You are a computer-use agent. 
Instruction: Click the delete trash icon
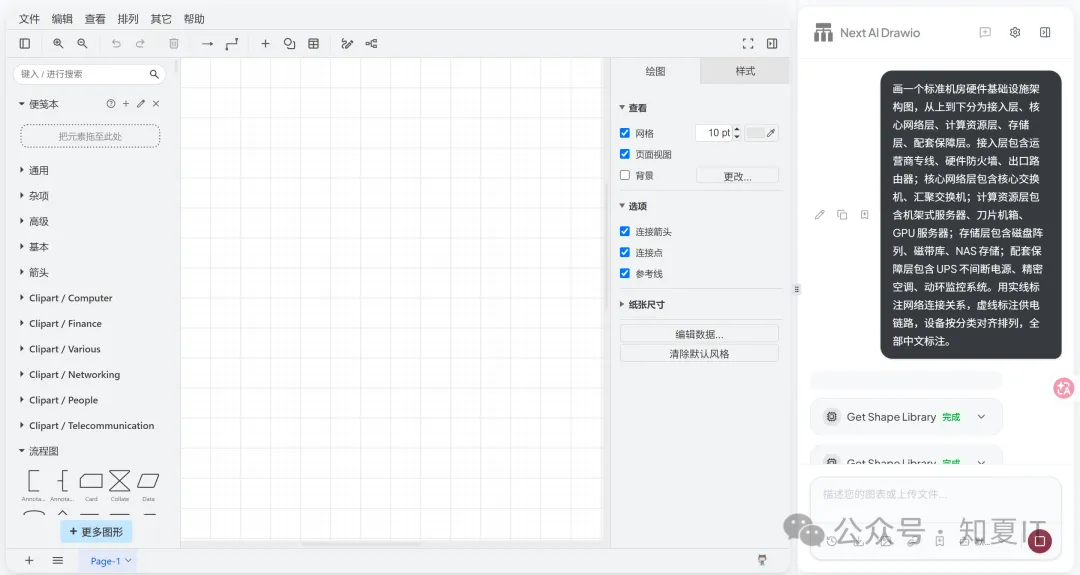point(174,43)
